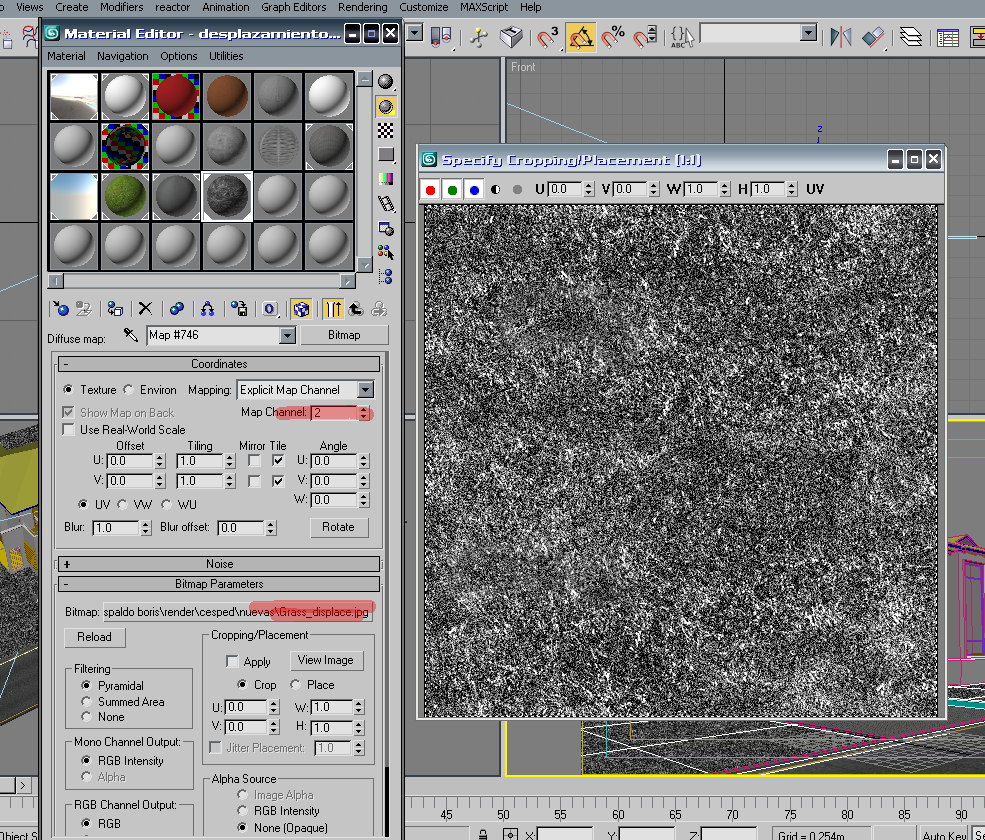Viewport: 985px width, 840px height.
Task: Open the Map #746 name dropdown
Action: pos(288,335)
